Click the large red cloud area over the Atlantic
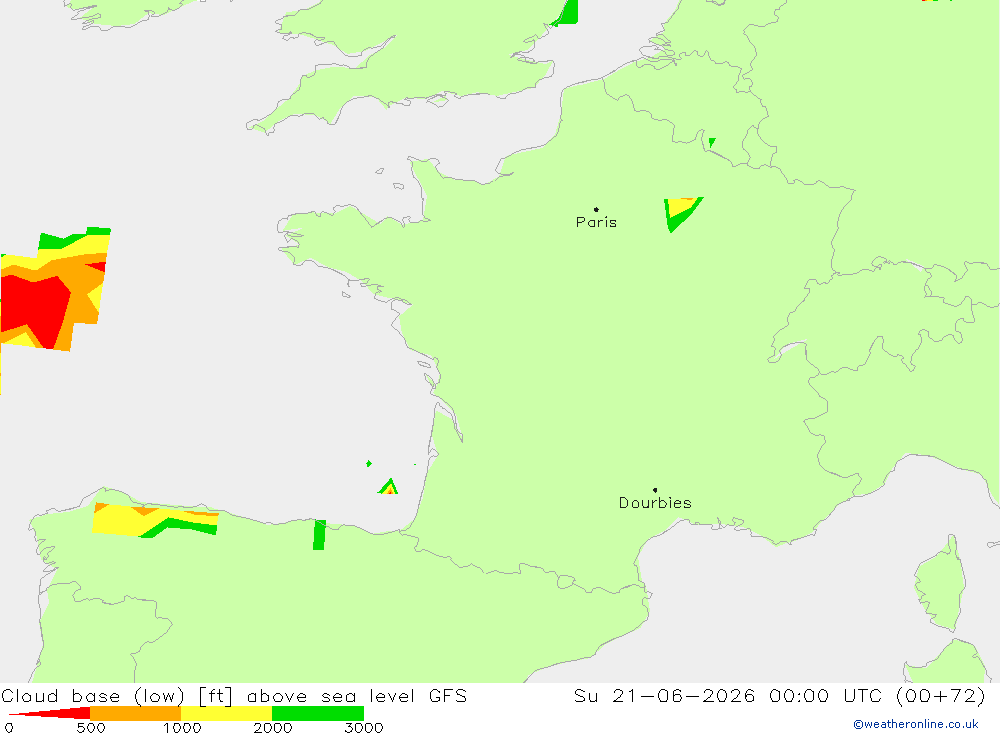Viewport: 1000px width, 733px height. pos(35,309)
